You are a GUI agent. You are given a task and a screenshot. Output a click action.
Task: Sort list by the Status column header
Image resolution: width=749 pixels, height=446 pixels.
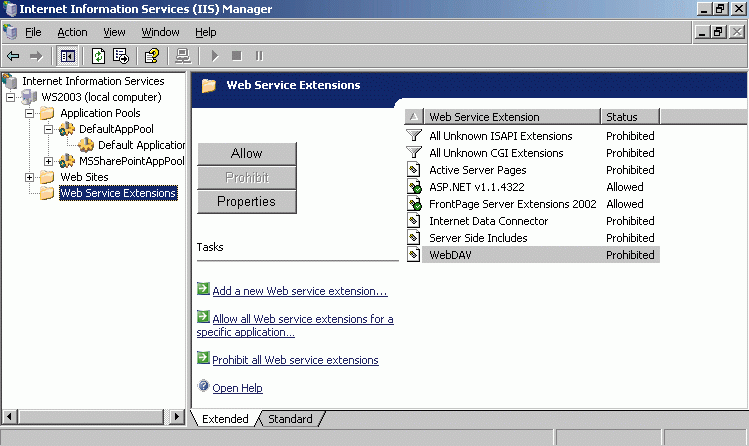point(630,117)
